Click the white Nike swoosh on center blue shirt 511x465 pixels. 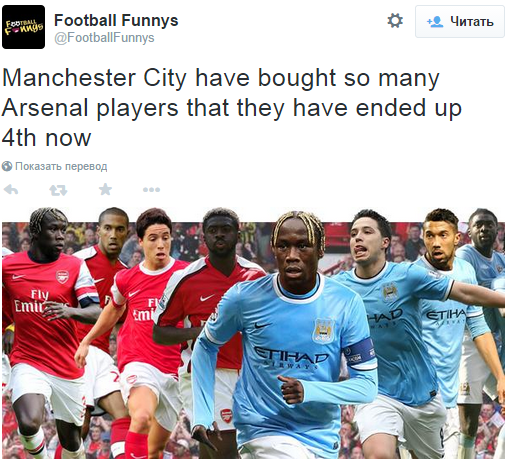coord(262,325)
